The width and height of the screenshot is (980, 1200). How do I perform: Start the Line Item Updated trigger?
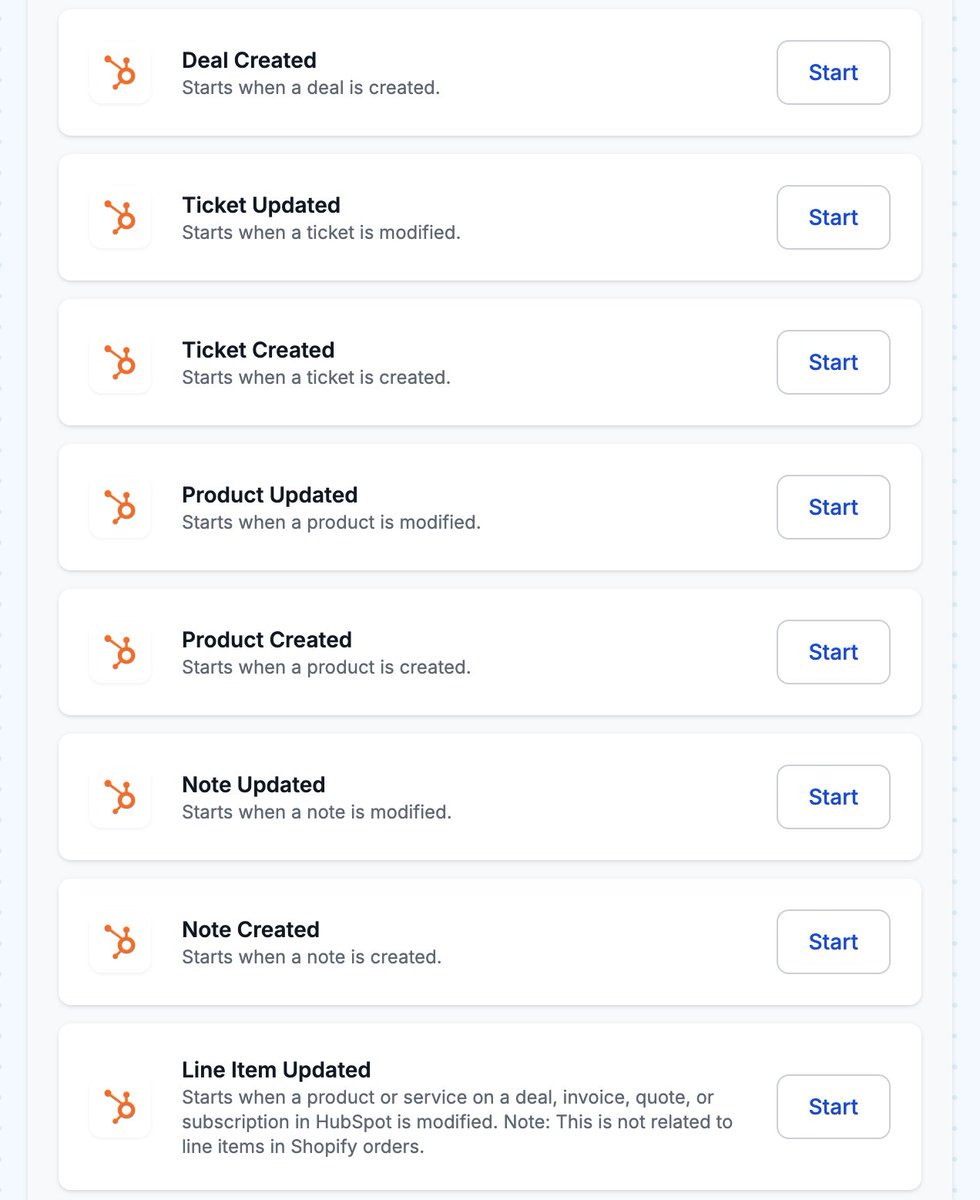point(833,1107)
